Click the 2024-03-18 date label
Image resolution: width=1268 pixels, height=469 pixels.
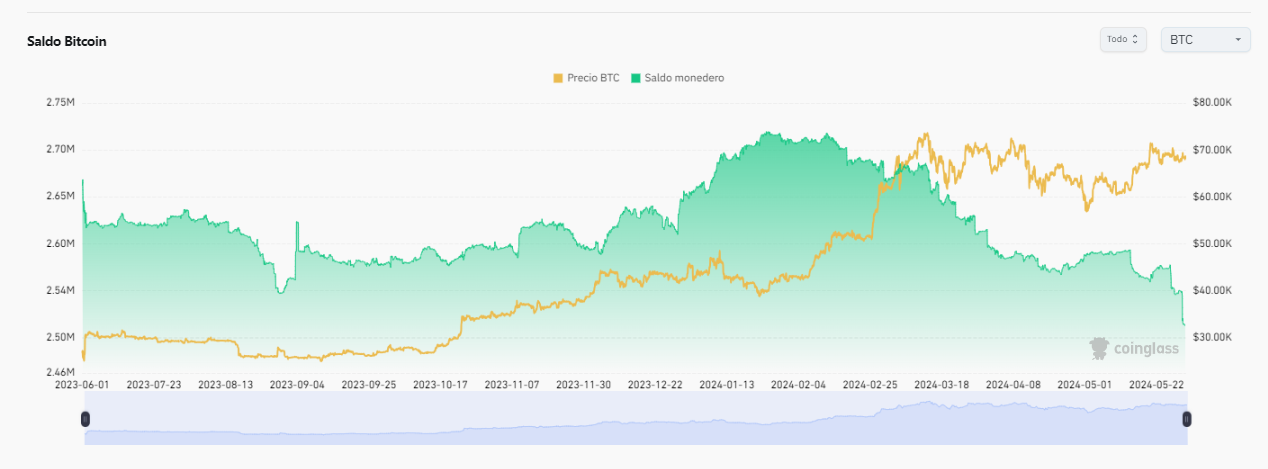click(x=942, y=384)
